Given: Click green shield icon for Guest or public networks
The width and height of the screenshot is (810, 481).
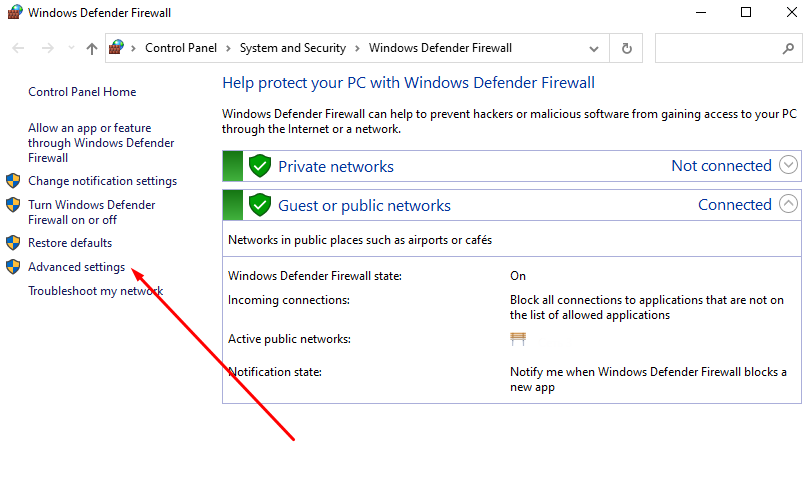Looking at the screenshot, I should [x=260, y=205].
